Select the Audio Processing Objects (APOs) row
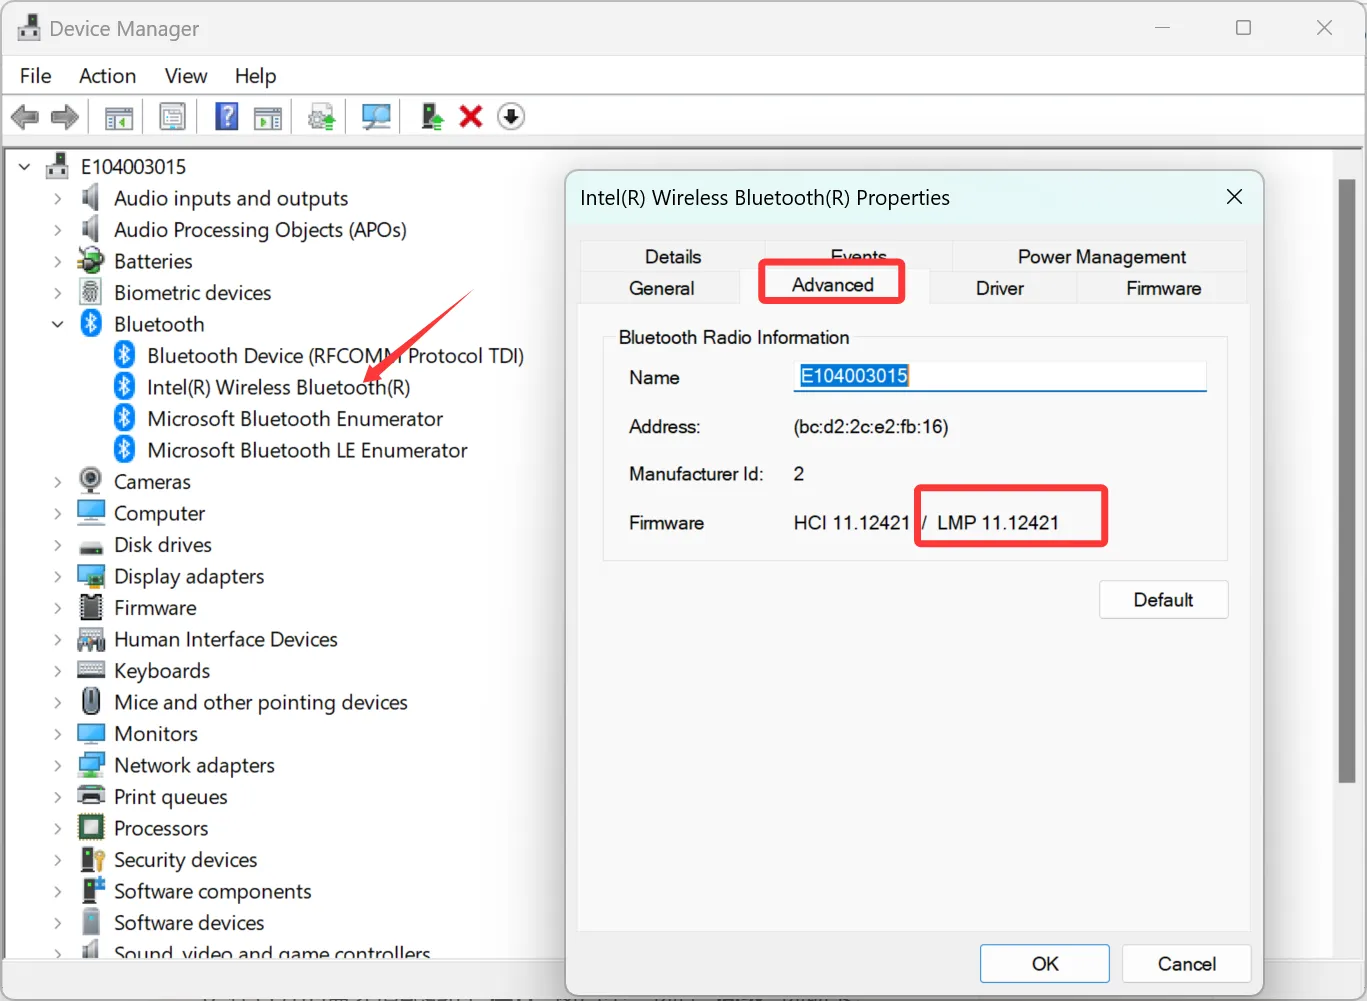Screen dimensions: 1367x1001 [260, 230]
